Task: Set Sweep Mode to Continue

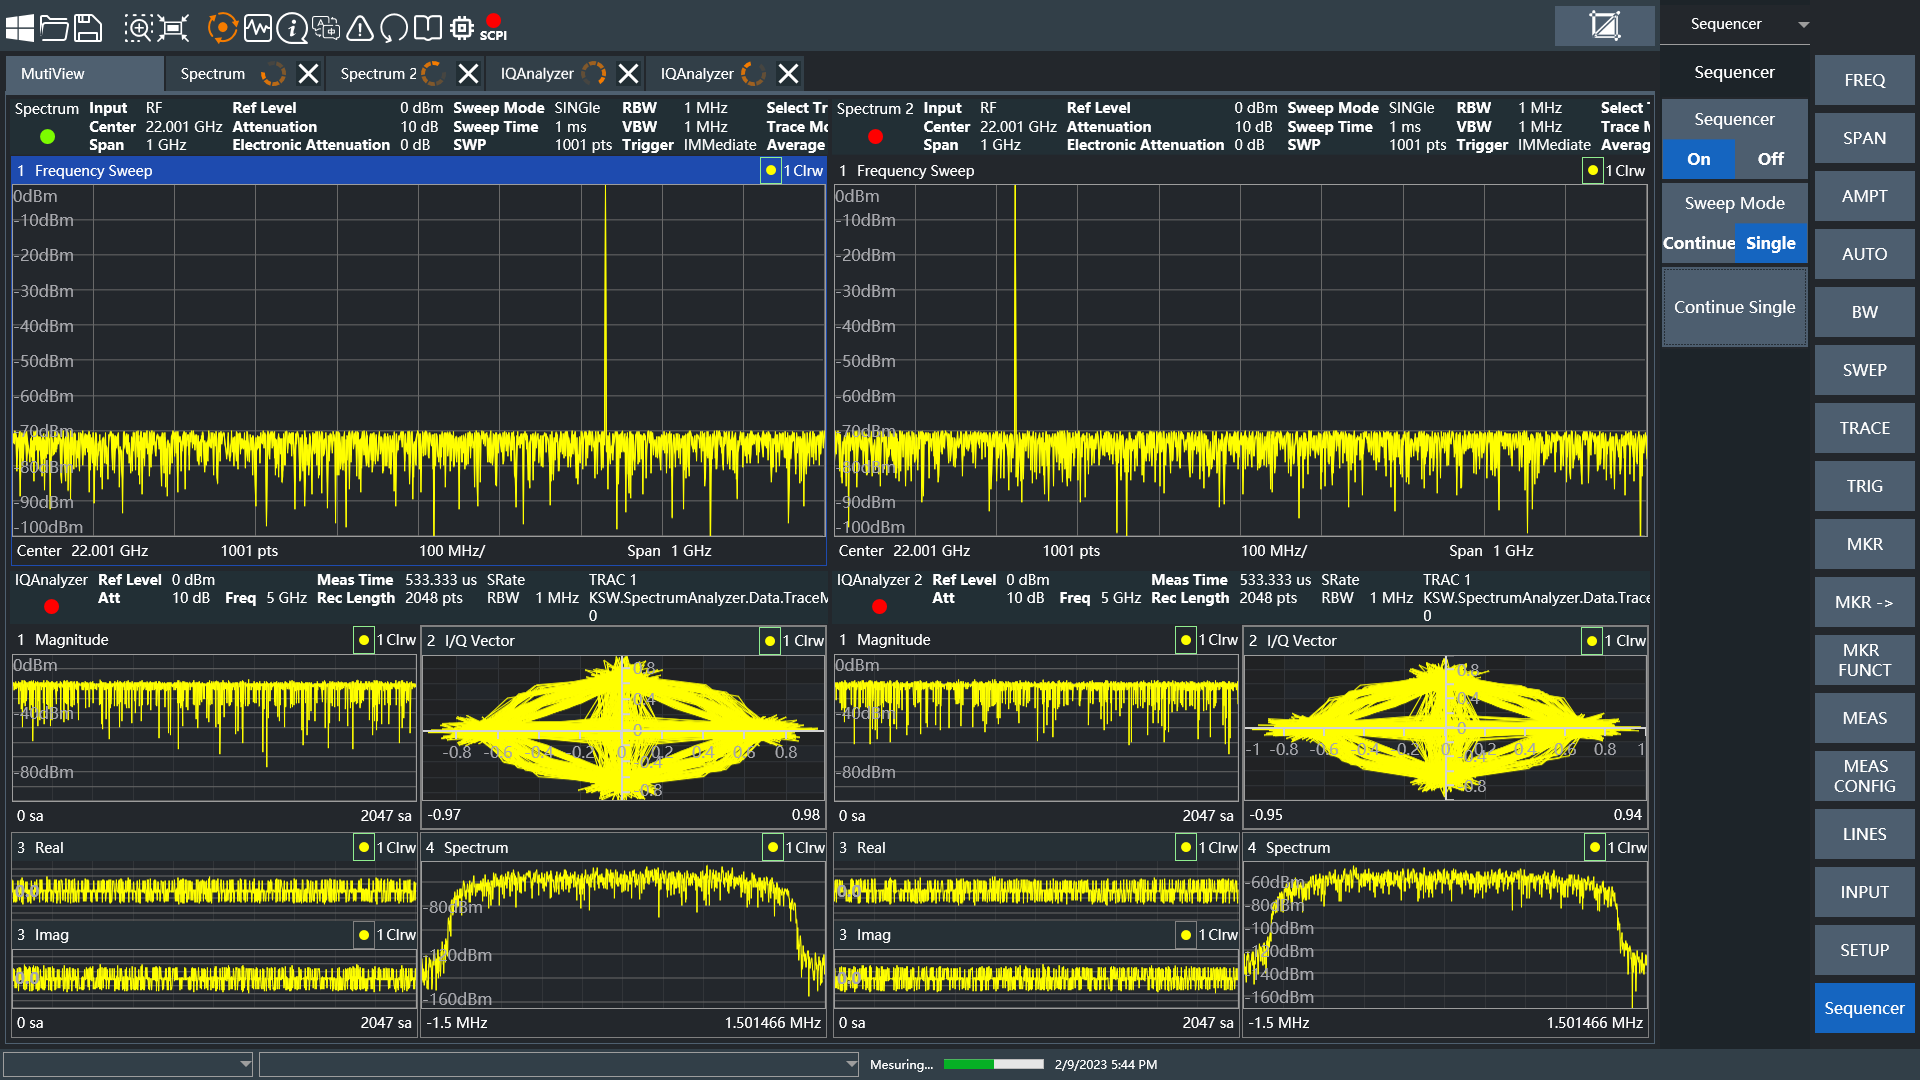Action: click(1699, 243)
